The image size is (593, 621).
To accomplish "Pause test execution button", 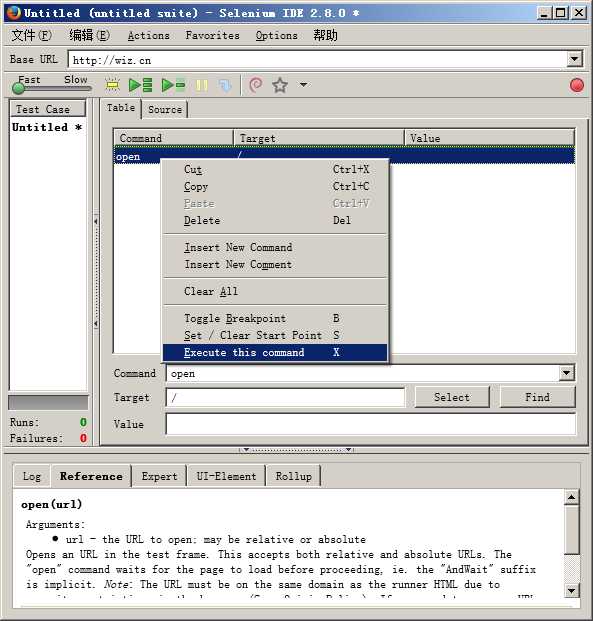I will pyautogui.click(x=202, y=85).
